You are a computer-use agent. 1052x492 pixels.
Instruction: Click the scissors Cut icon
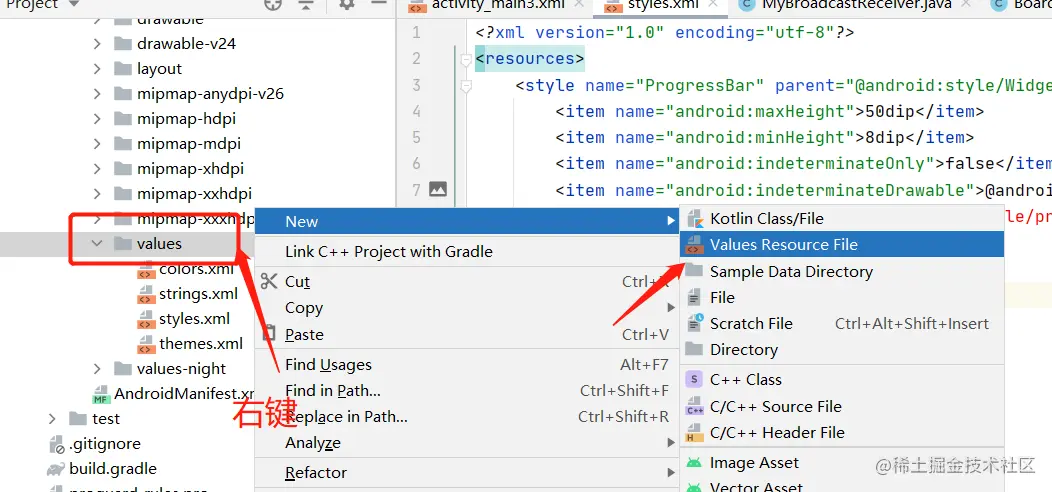pyautogui.click(x=269, y=281)
